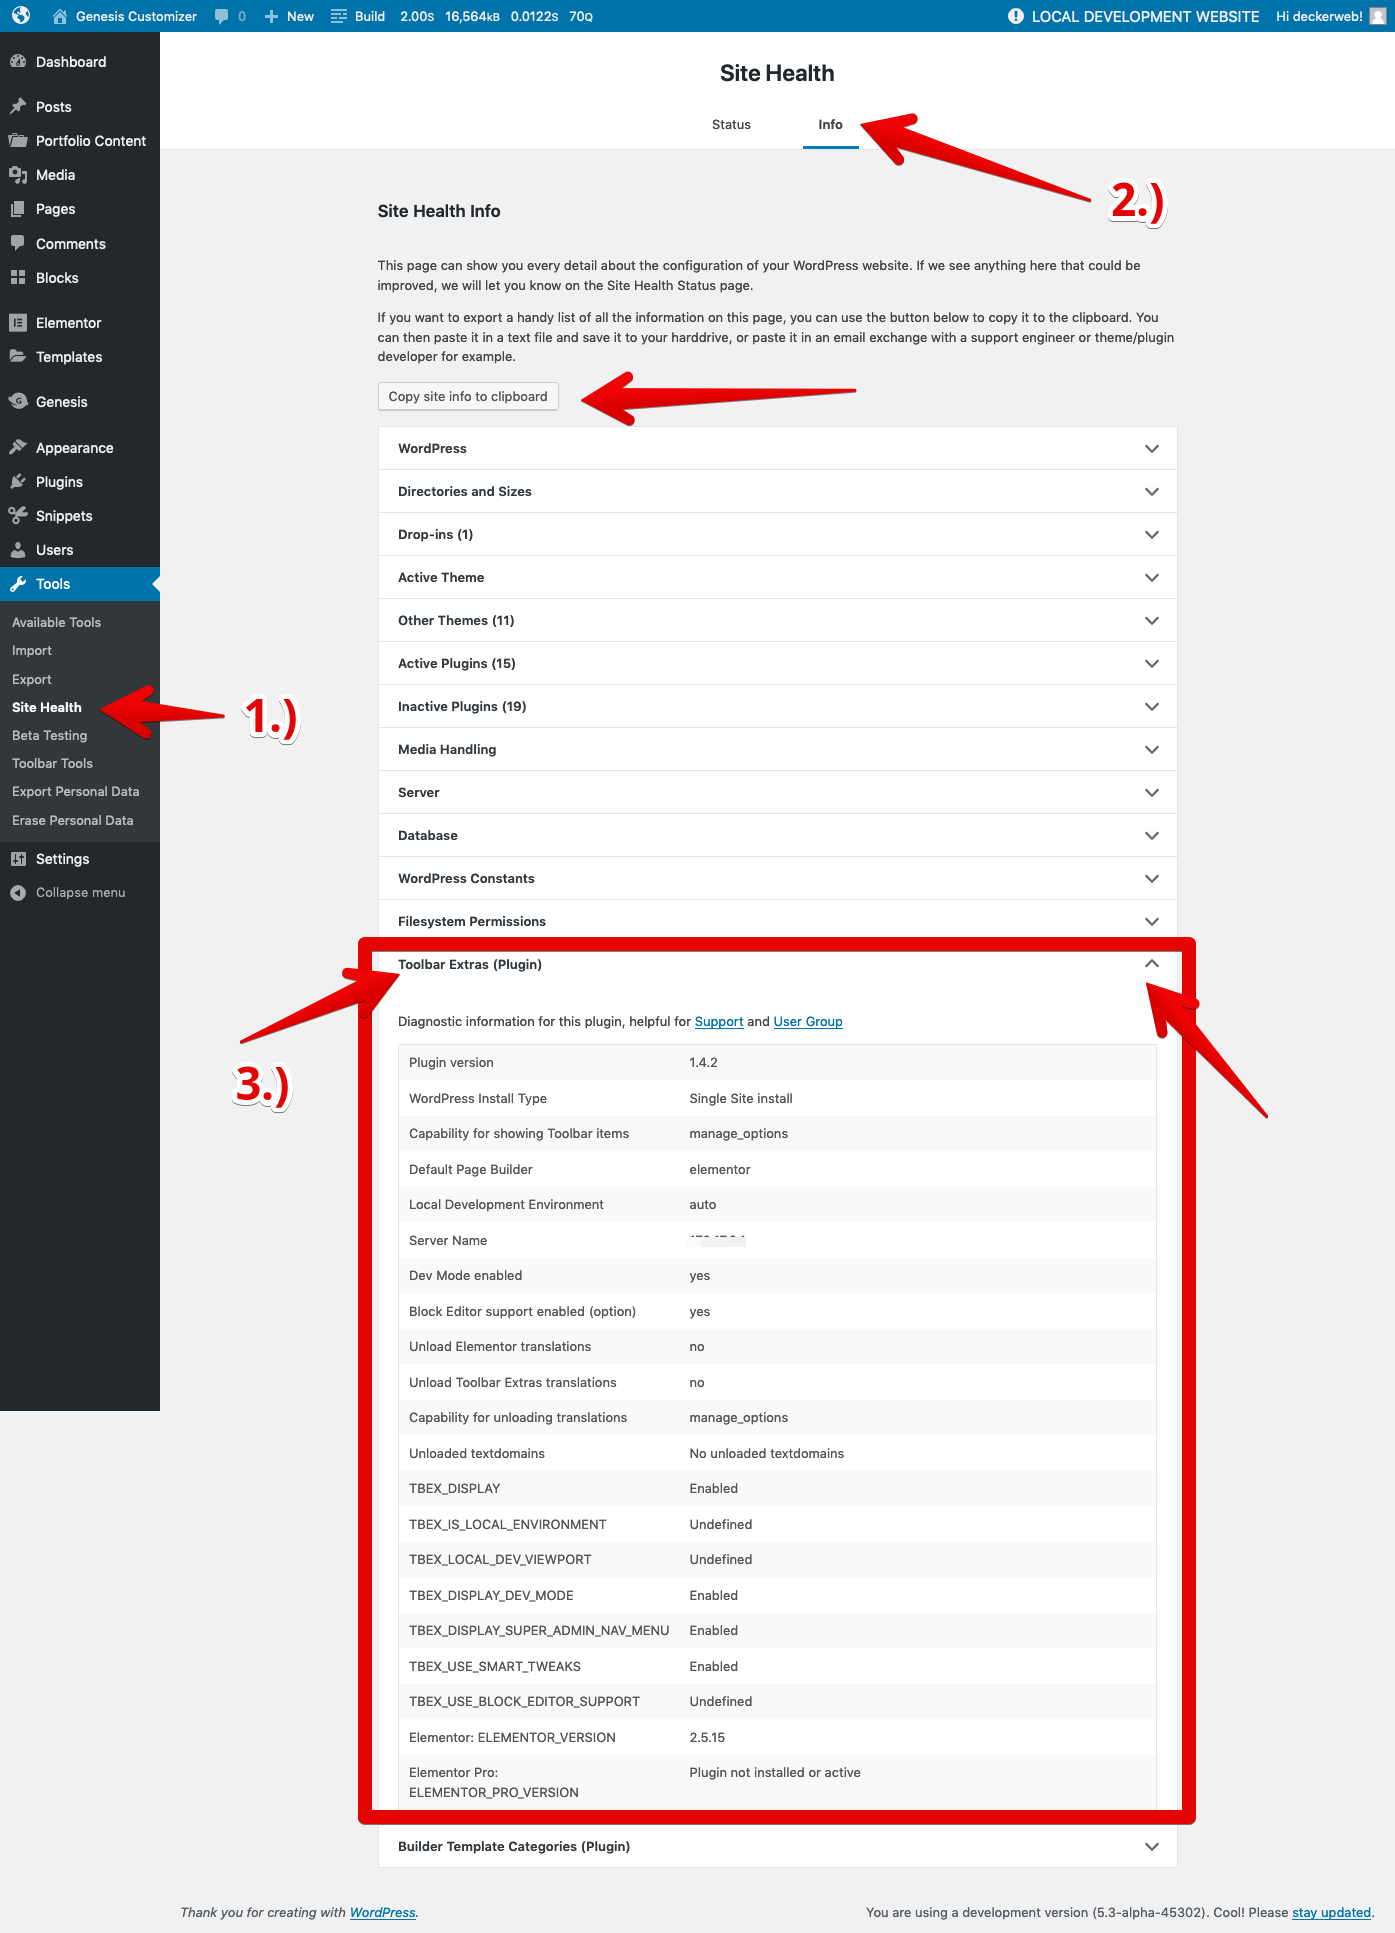Click the Blocks grid icon
The height and width of the screenshot is (1933, 1395).
(x=18, y=278)
